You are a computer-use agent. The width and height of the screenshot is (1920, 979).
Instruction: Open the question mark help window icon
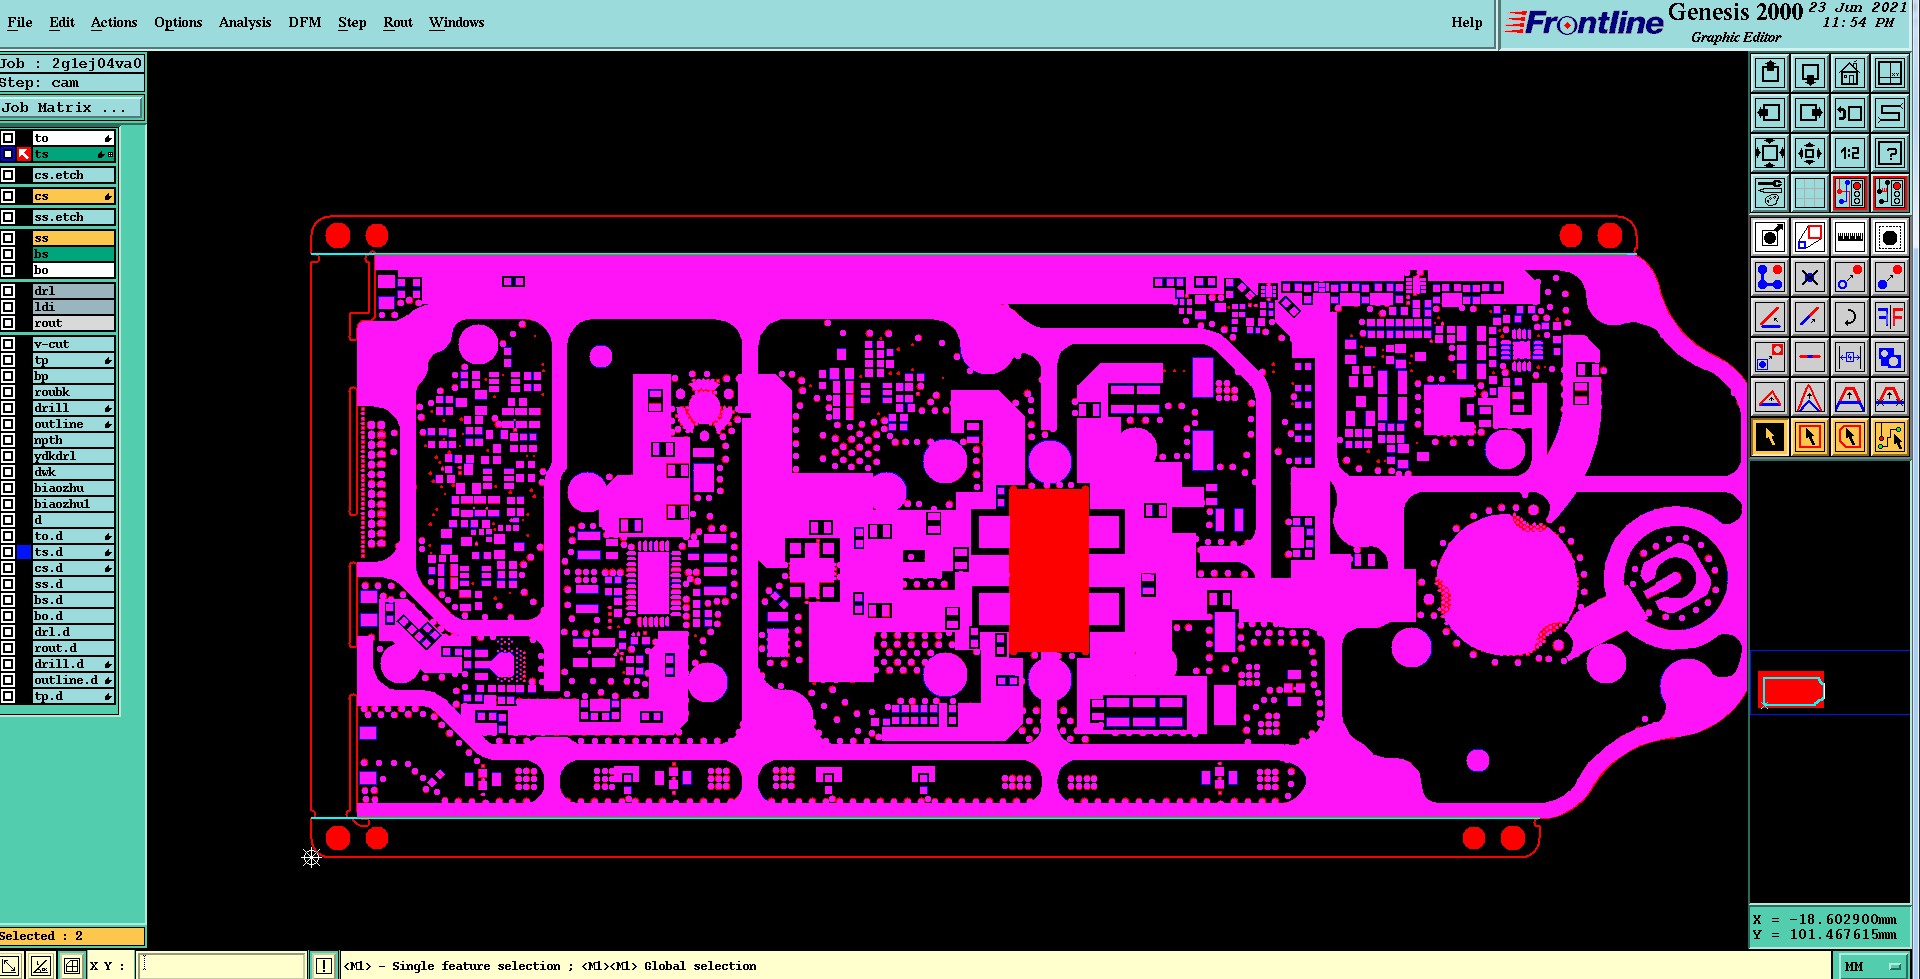click(1890, 153)
